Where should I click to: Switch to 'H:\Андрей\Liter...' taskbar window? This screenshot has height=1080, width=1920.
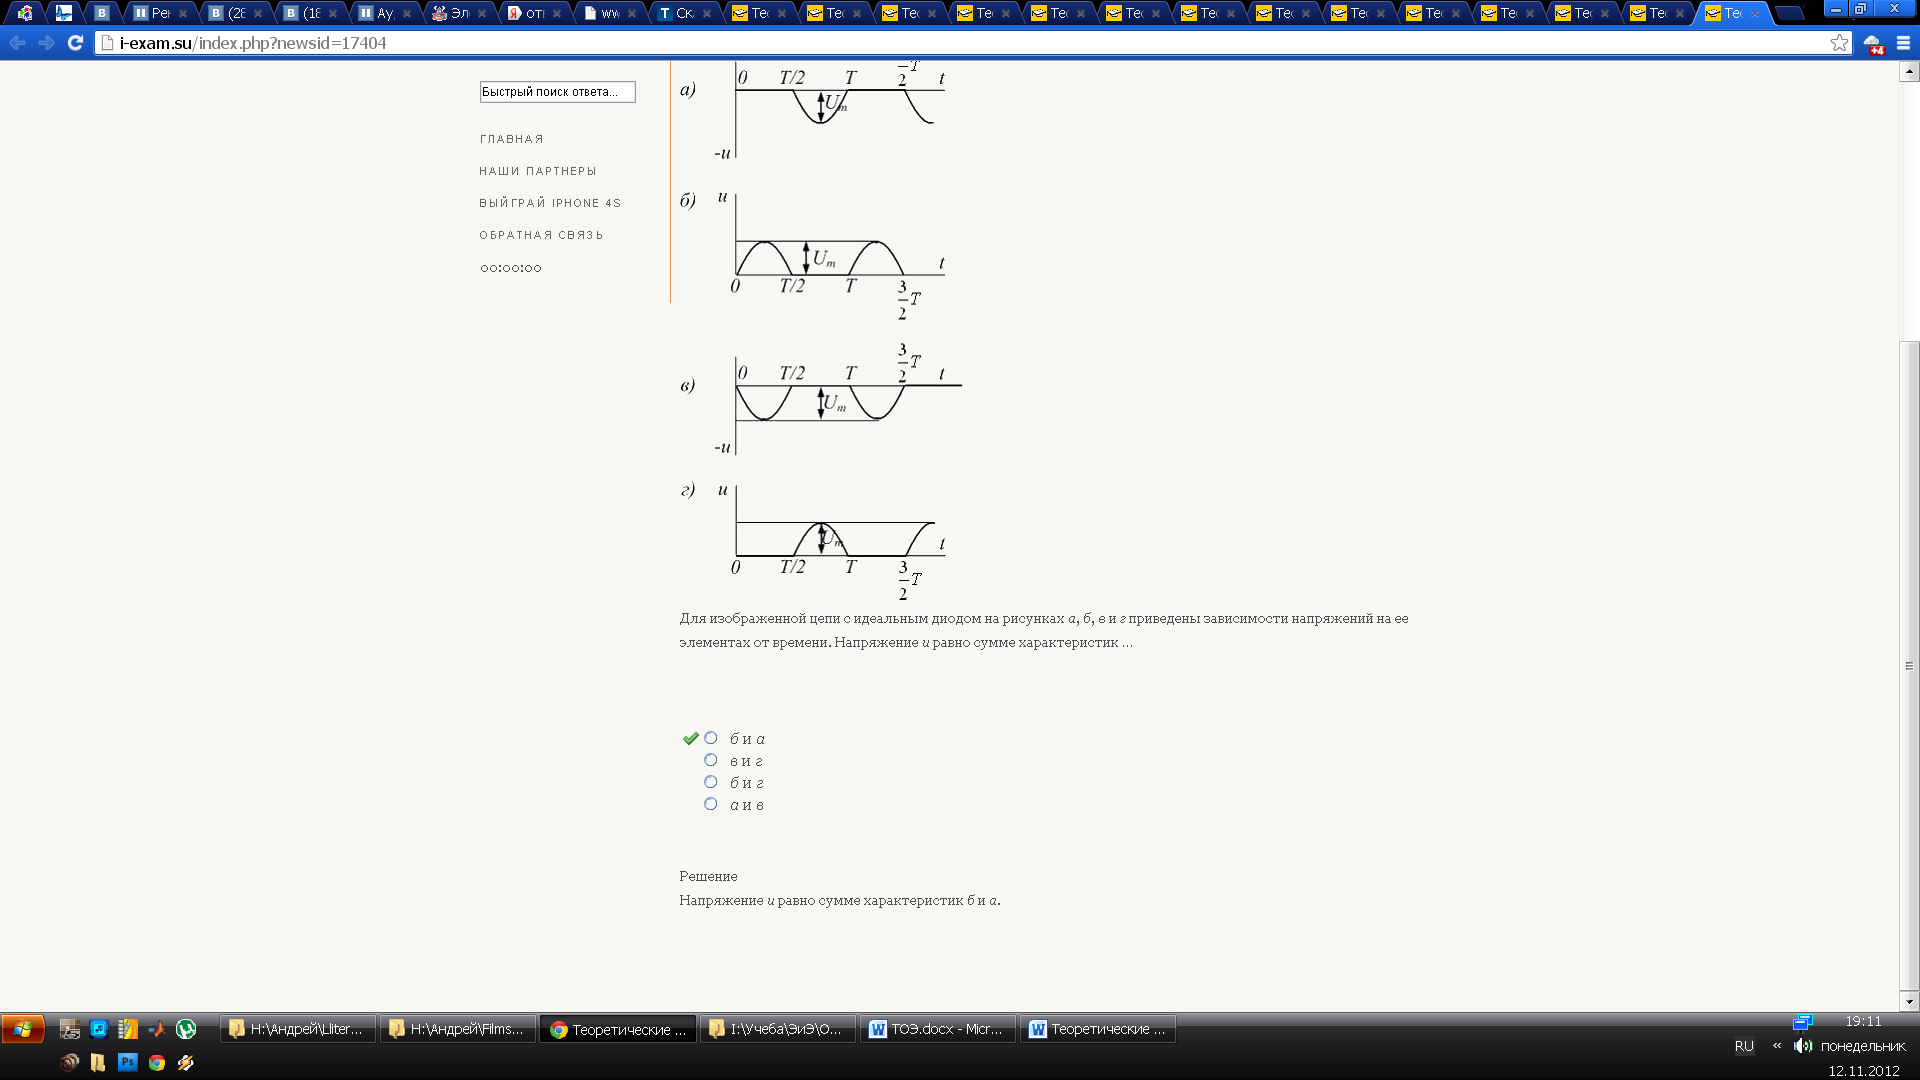(298, 1029)
